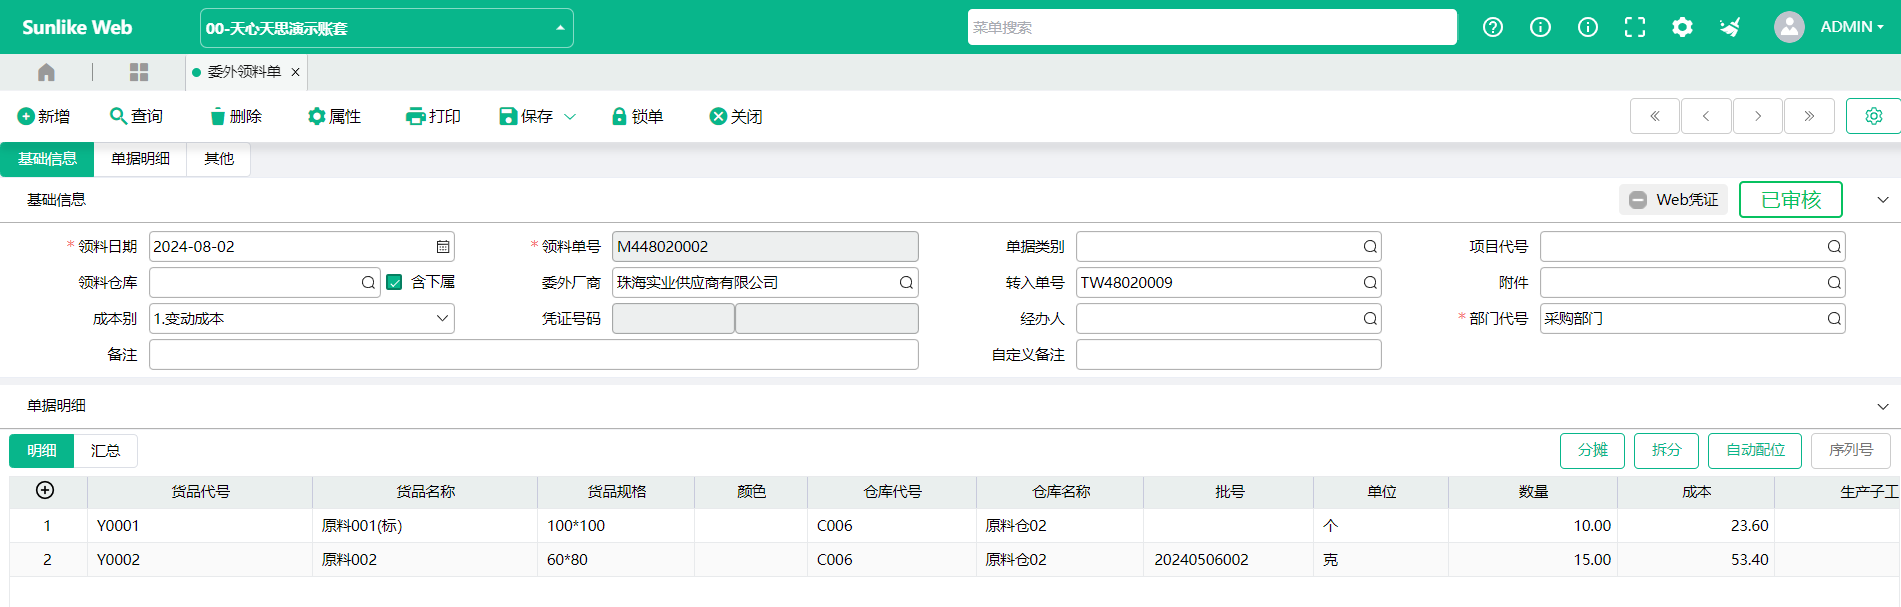Click the 货品名称 column header
The height and width of the screenshot is (607, 1901).
[425, 492]
